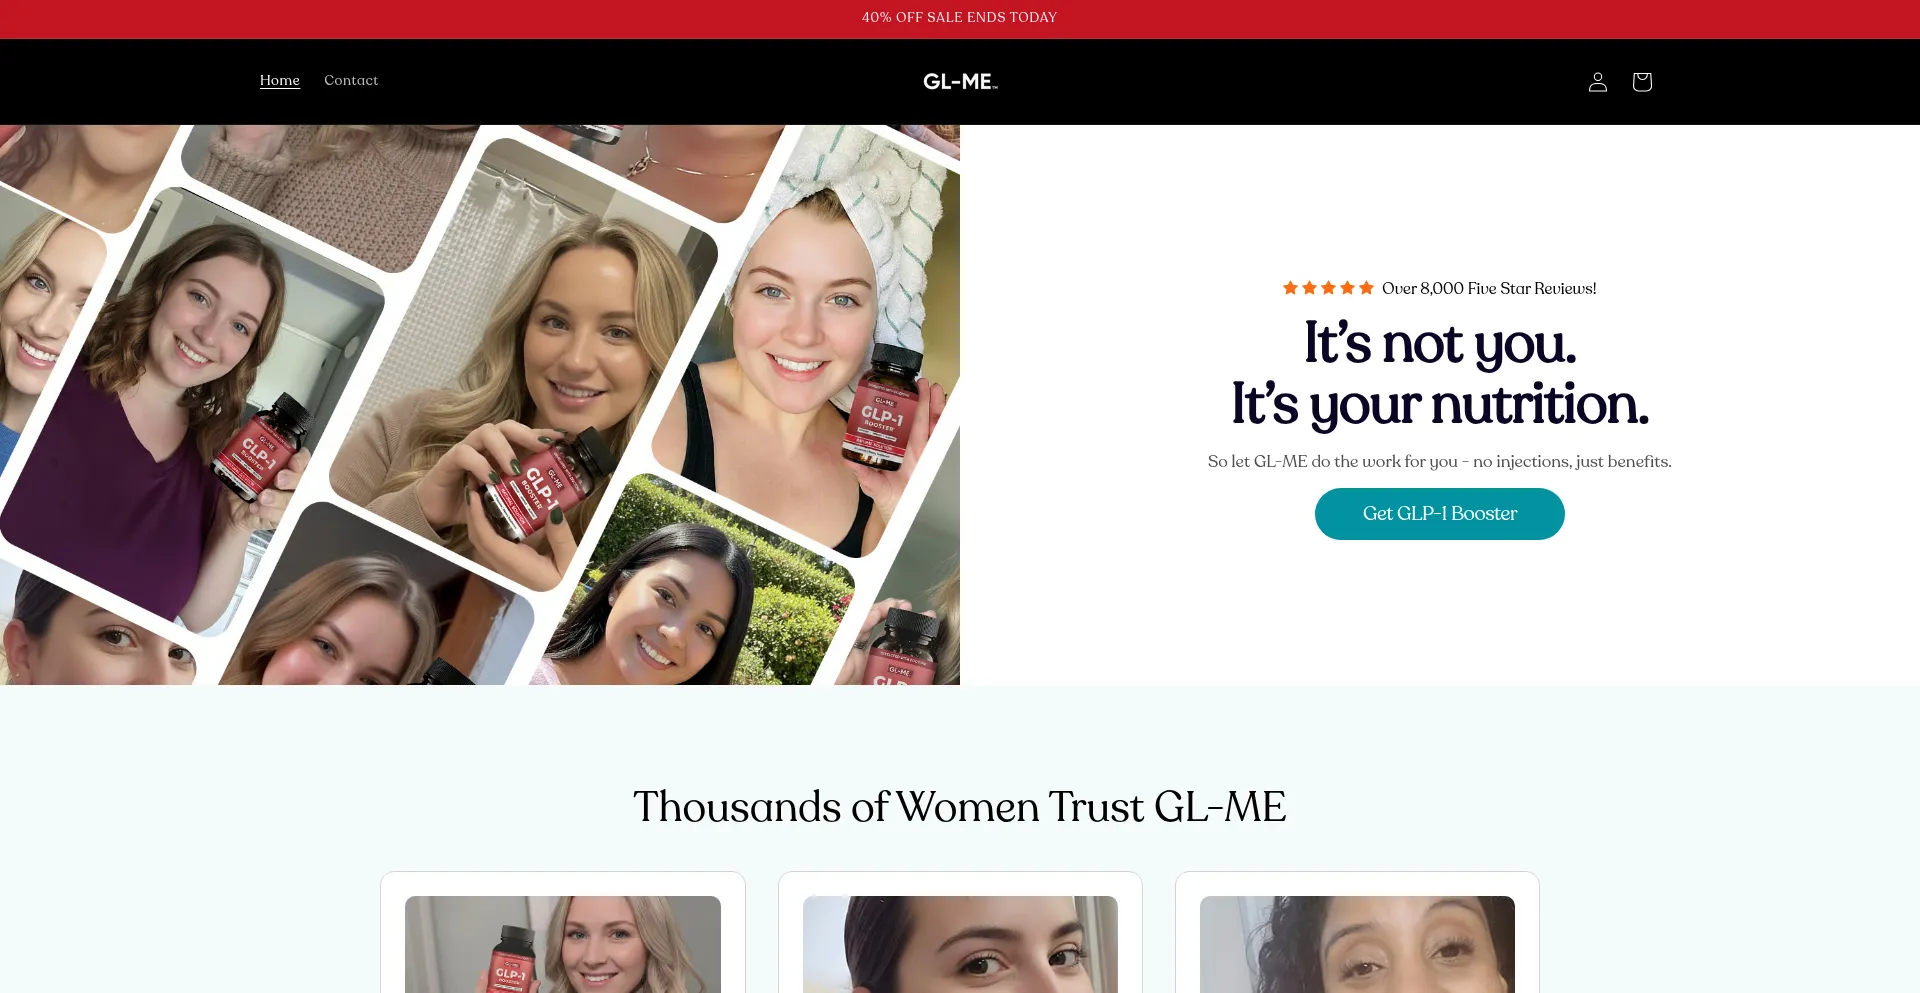1920x993 pixels.
Task: Open the shopping cart icon
Action: click(x=1641, y=82)
